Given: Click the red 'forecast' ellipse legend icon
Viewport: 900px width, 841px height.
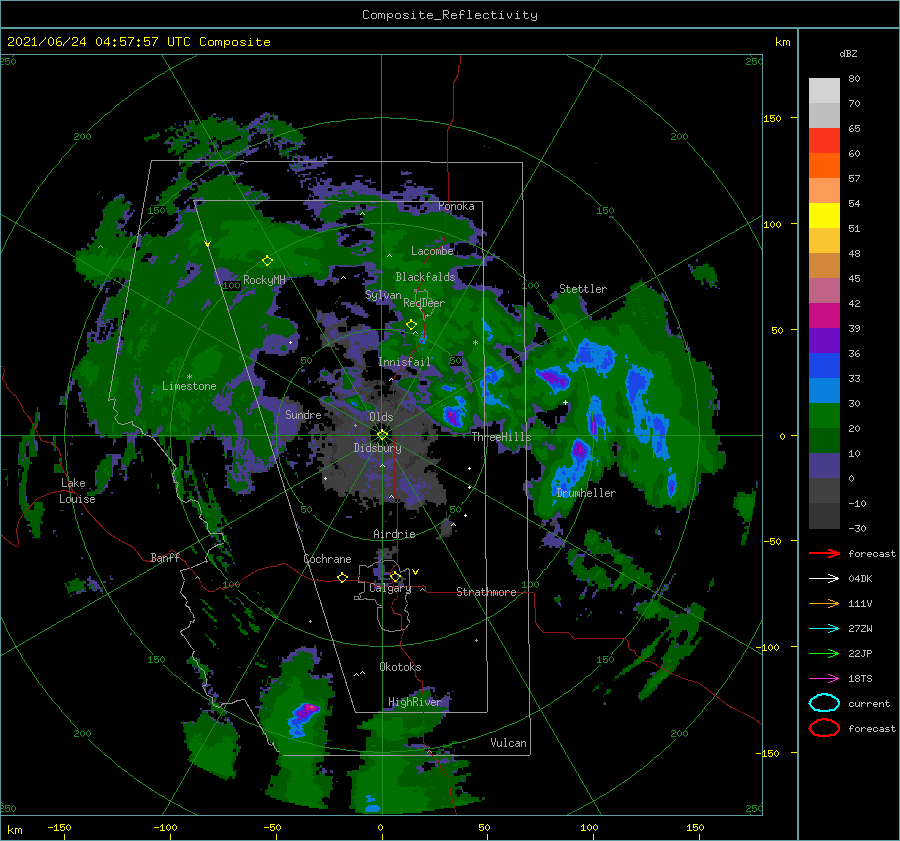Looking at the screenshot, I should [x=824, y=728].
